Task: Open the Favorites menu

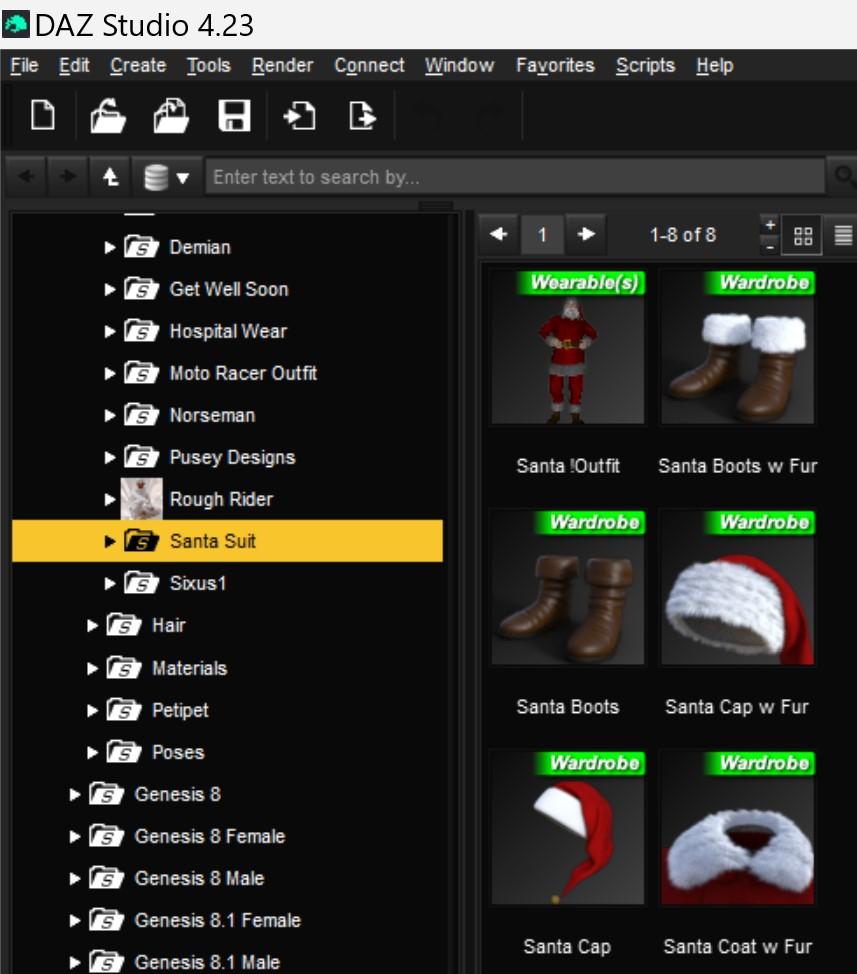Action: (555, 65)
